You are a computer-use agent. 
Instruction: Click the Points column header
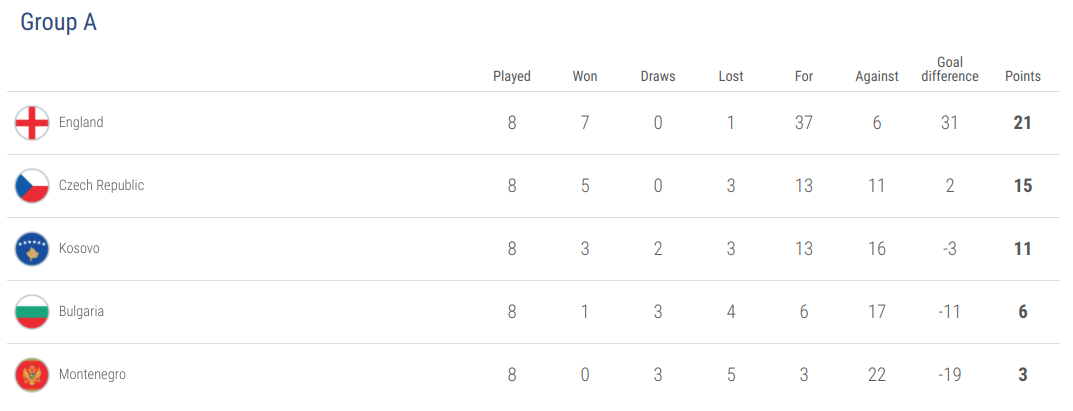click(x=1023, y=76)
